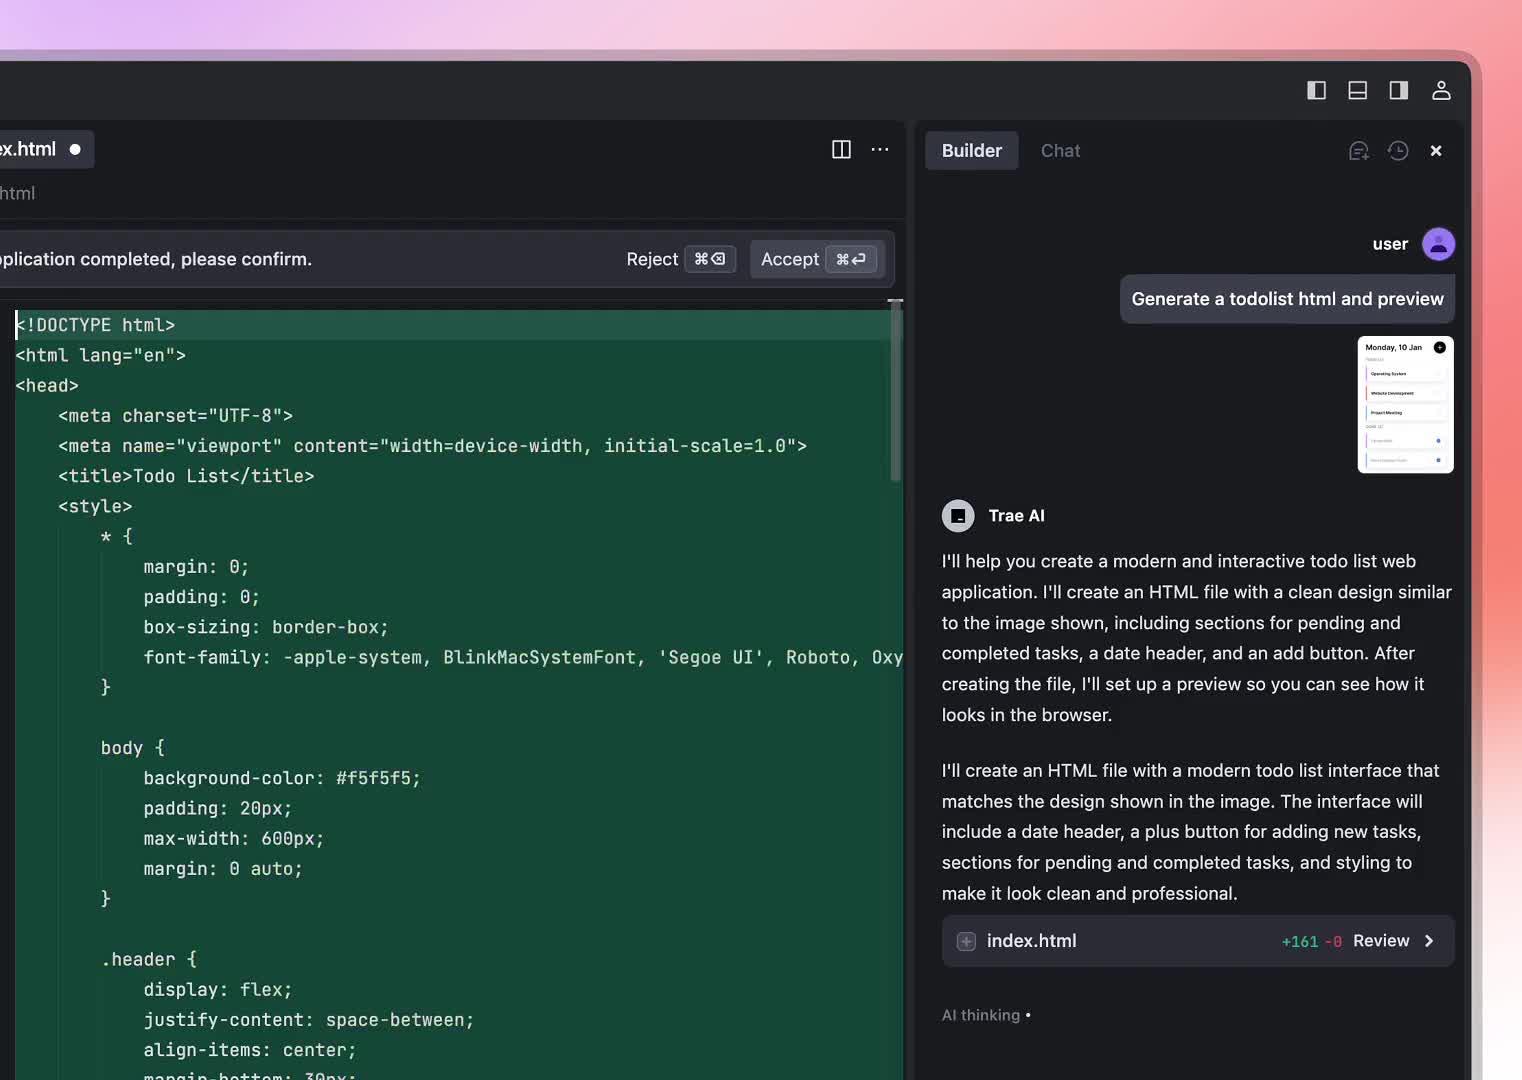Toggle the right AI side panel
1522x1080 pixels.
coord(1398,91)
